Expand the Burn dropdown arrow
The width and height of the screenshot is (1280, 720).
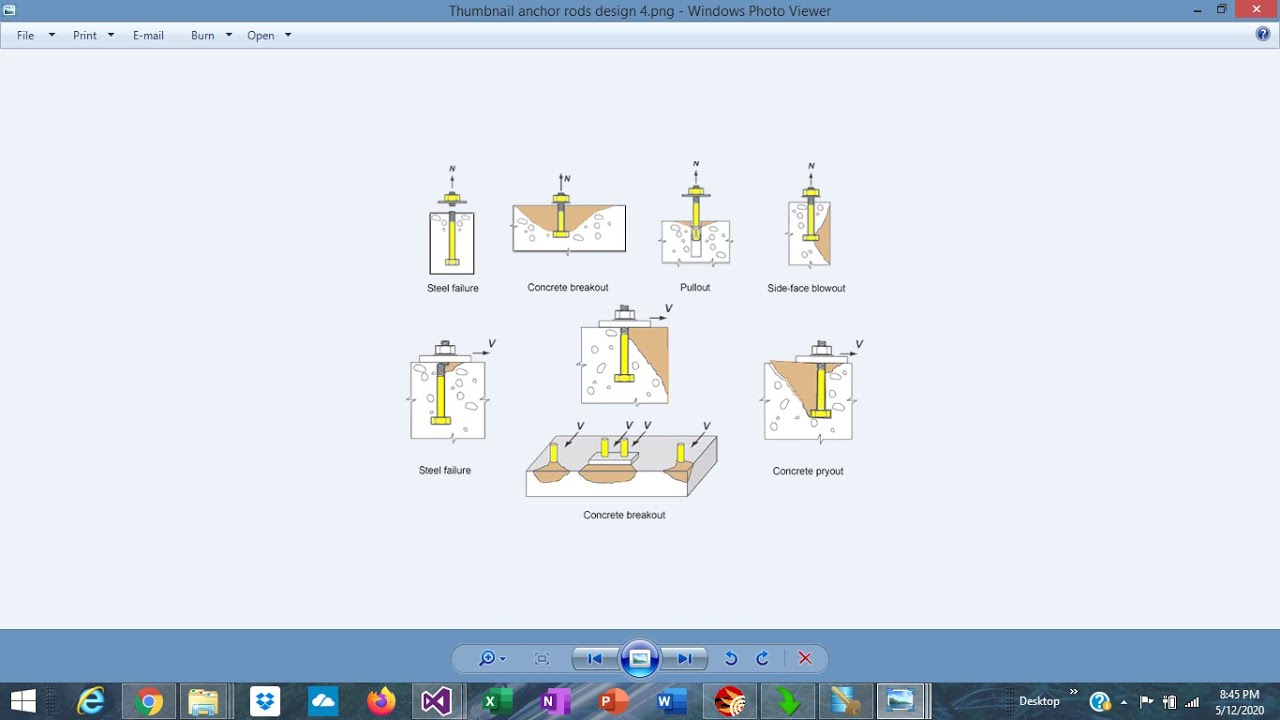coord(229,35)
